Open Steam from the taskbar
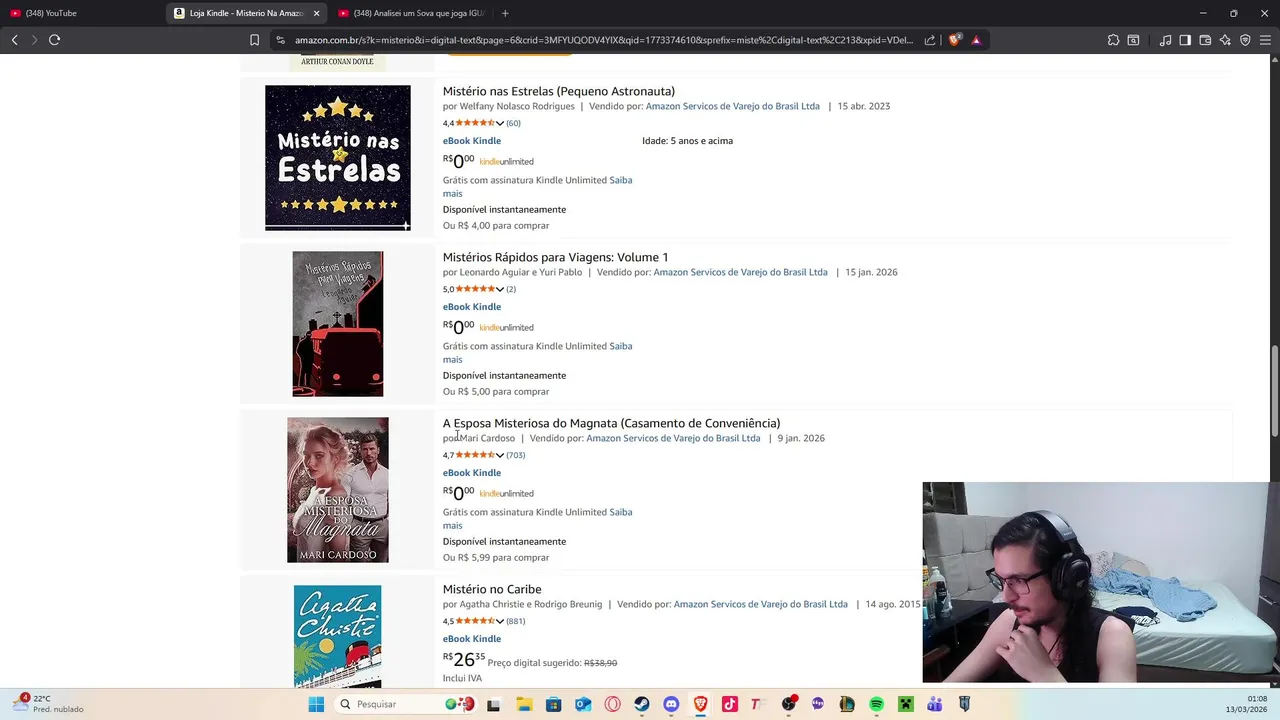 click(642, 704)
